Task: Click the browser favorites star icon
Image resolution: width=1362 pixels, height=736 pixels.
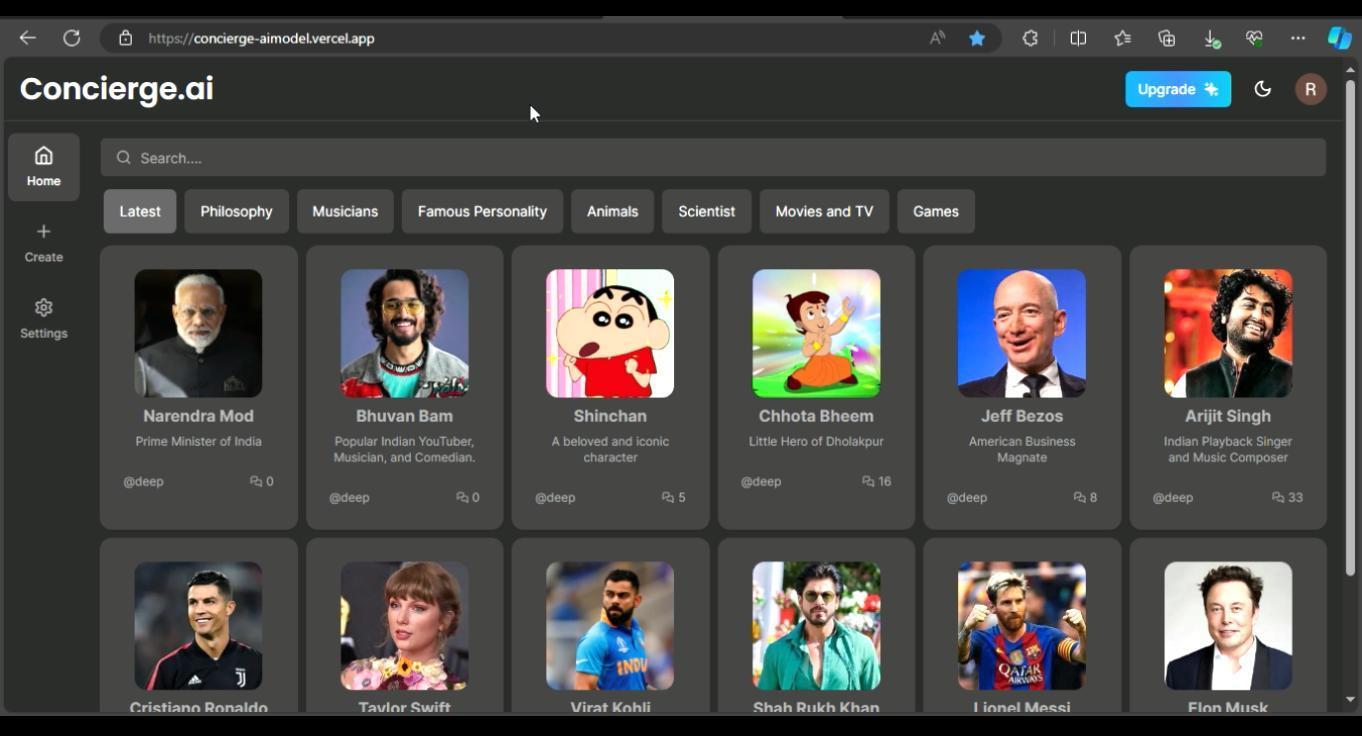Action: point(977,38)
